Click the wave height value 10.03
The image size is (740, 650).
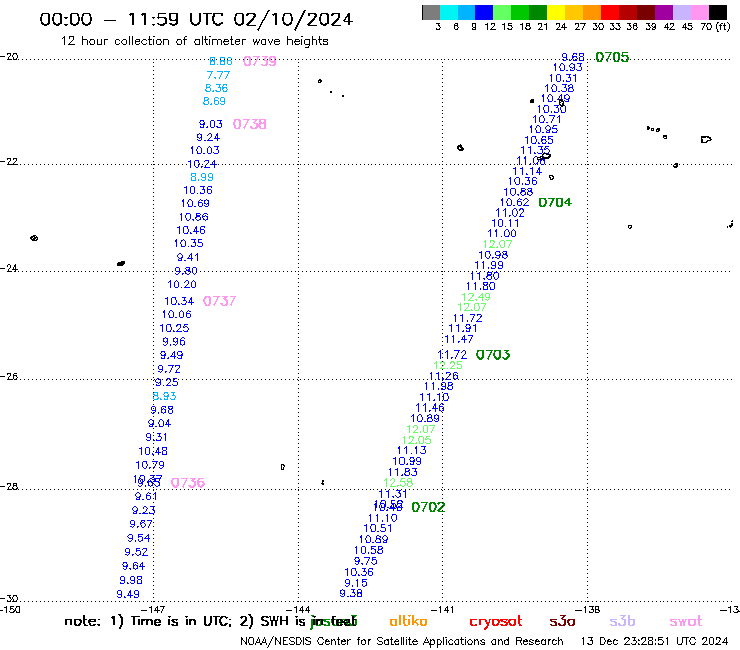coord(205,151)
